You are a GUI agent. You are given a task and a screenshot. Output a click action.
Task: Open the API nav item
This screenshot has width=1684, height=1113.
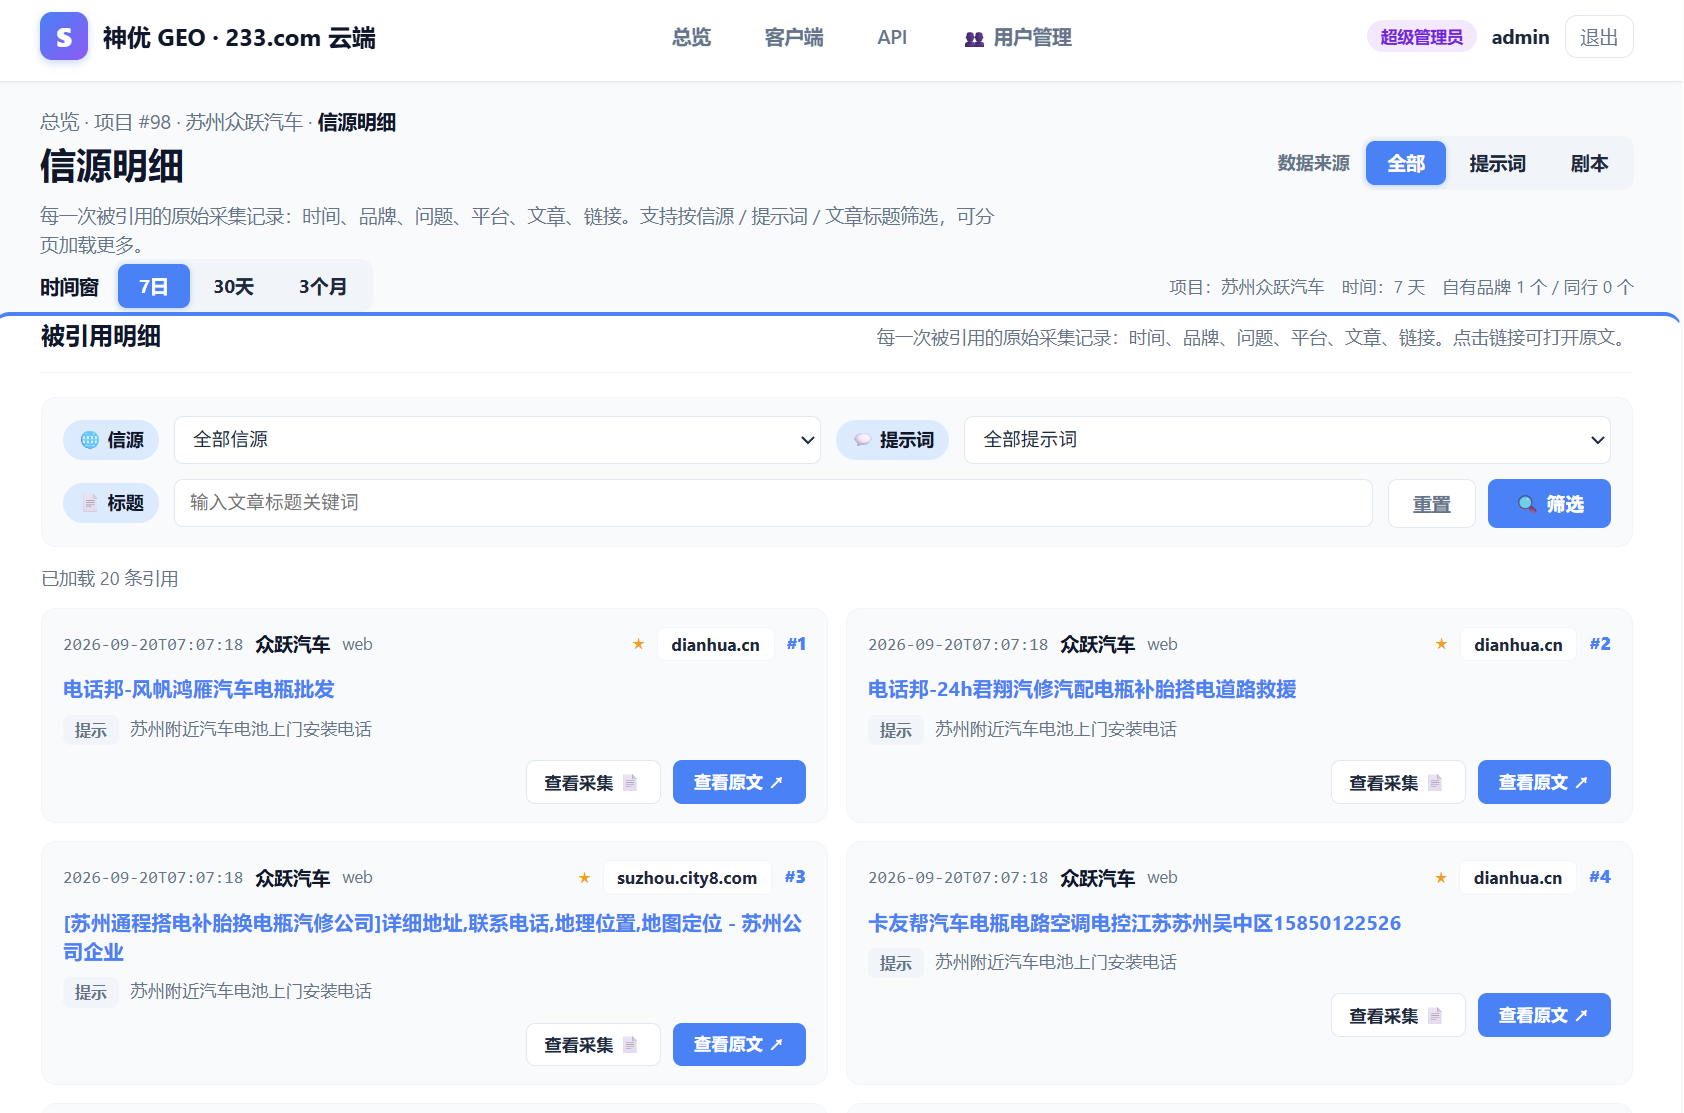pos(892,38)
